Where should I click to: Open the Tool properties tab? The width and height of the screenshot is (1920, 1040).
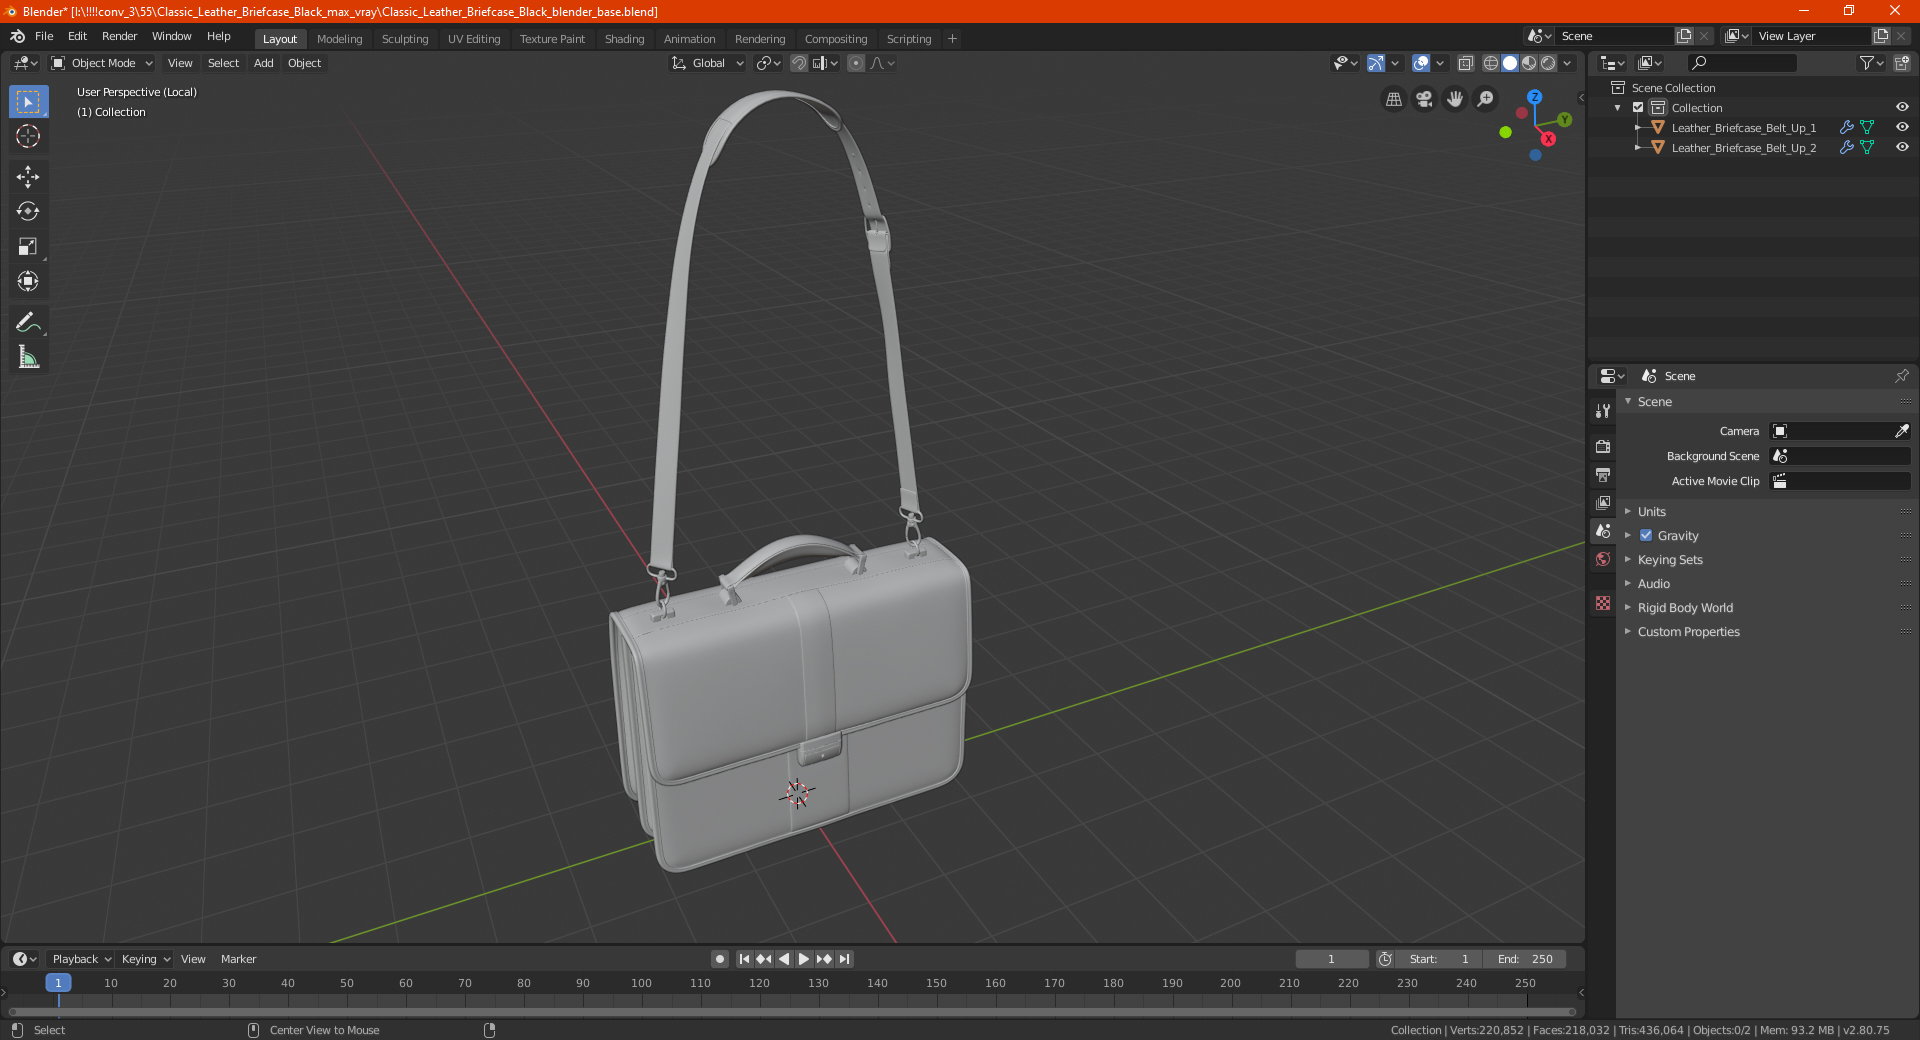click(1603, 411)
